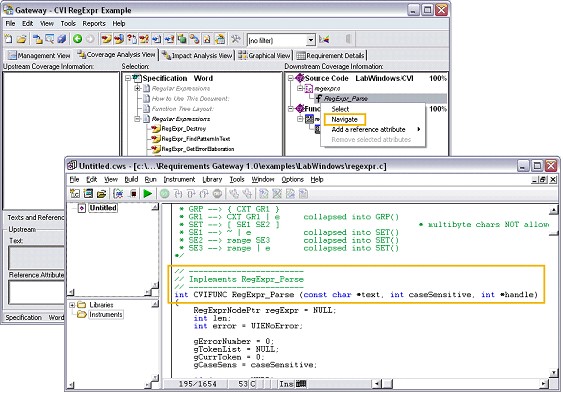
Task: Switch to the Graphical View tab
Action: [x=264, y=55]
